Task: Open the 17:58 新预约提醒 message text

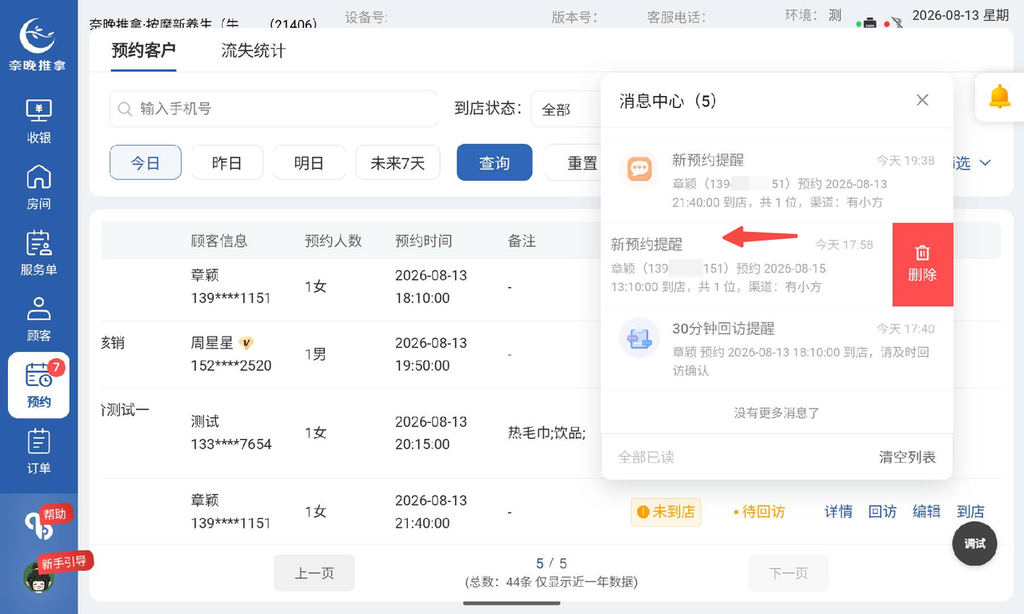Action: click(746, 265)
